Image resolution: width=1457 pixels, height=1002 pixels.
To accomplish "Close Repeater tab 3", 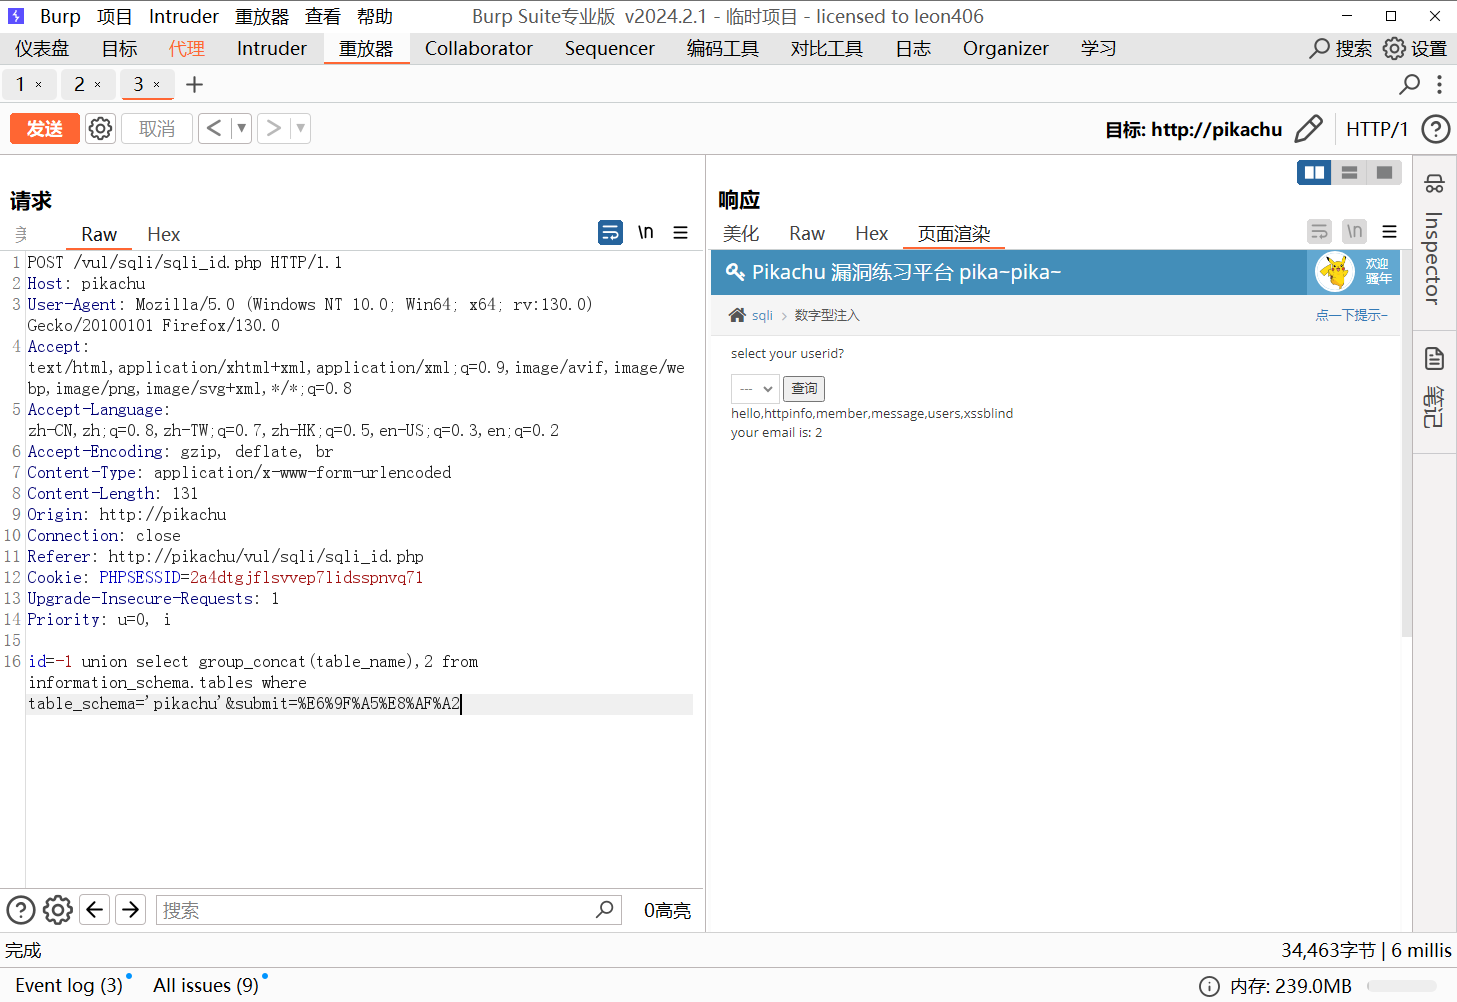I will click(x=156, y=85).
